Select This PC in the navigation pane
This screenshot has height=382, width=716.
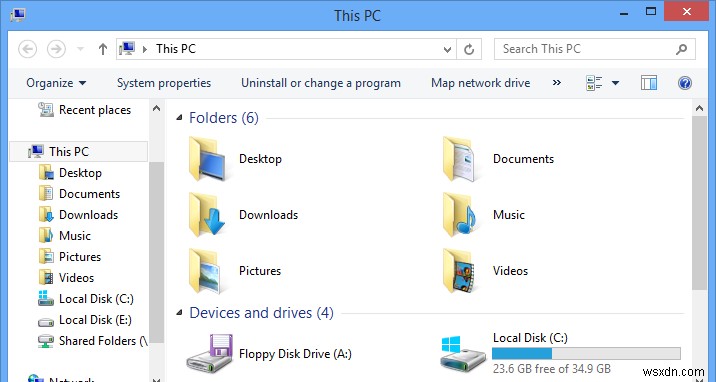coord(79,152)
